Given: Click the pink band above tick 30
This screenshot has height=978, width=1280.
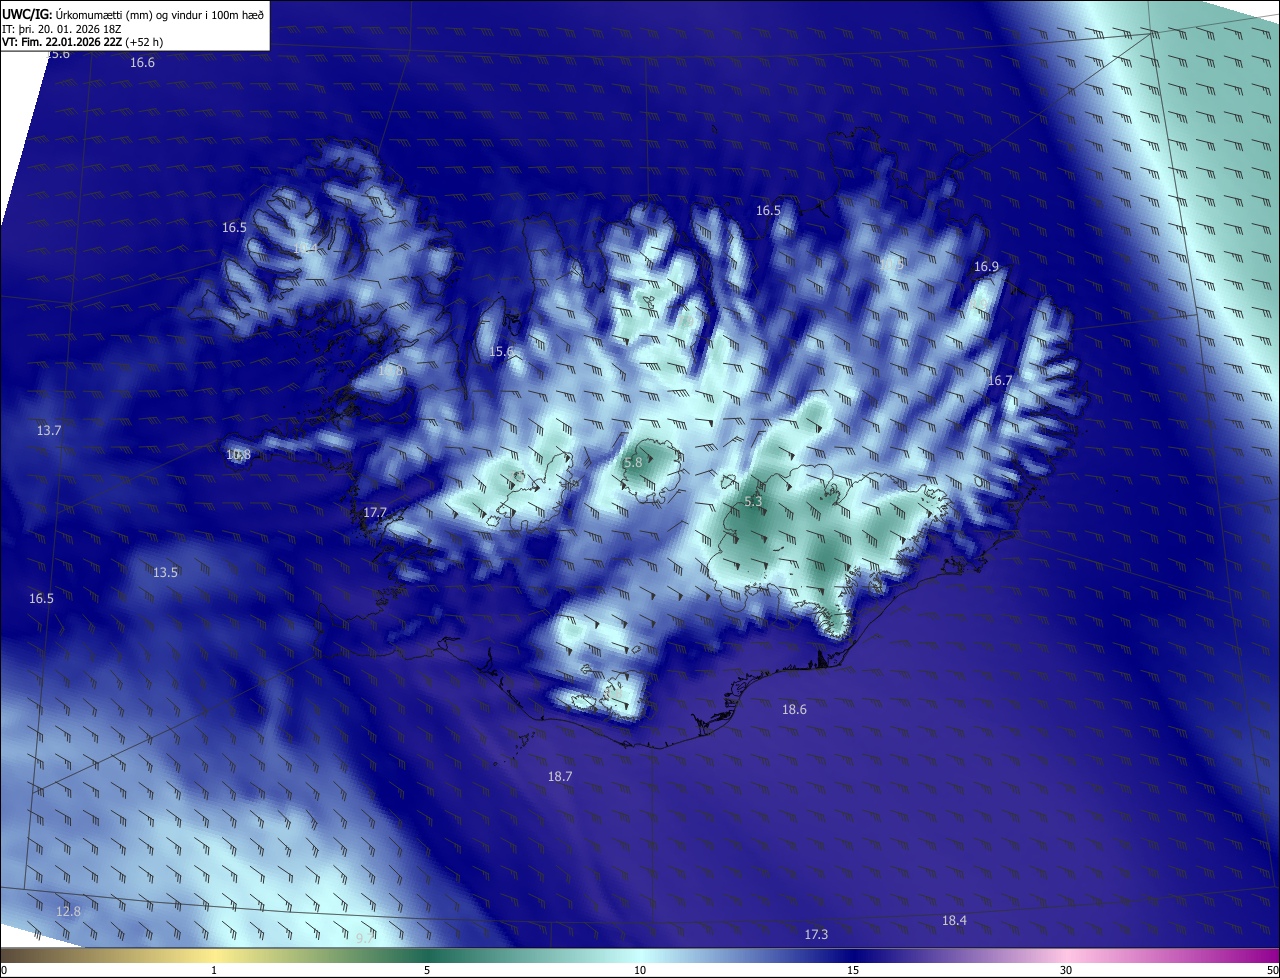Looking at the screenshot, I should click(1066, 956).
